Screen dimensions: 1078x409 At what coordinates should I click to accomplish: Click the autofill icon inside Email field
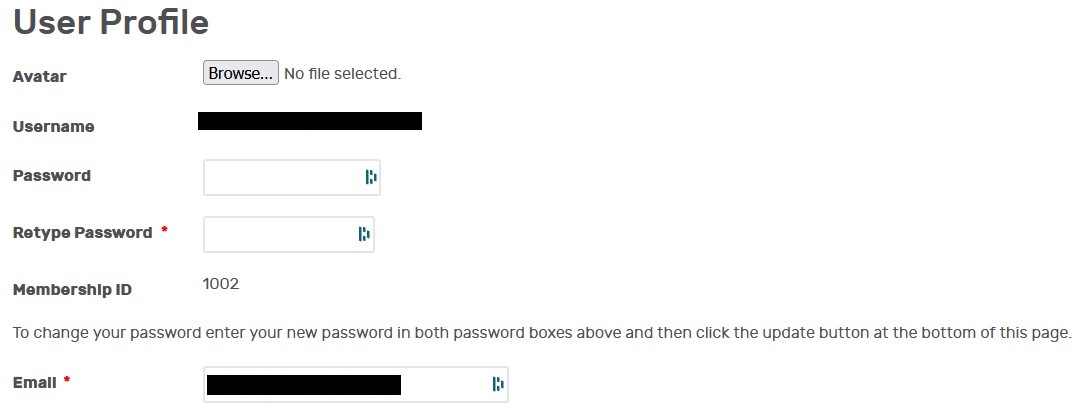tap(498, 384)
